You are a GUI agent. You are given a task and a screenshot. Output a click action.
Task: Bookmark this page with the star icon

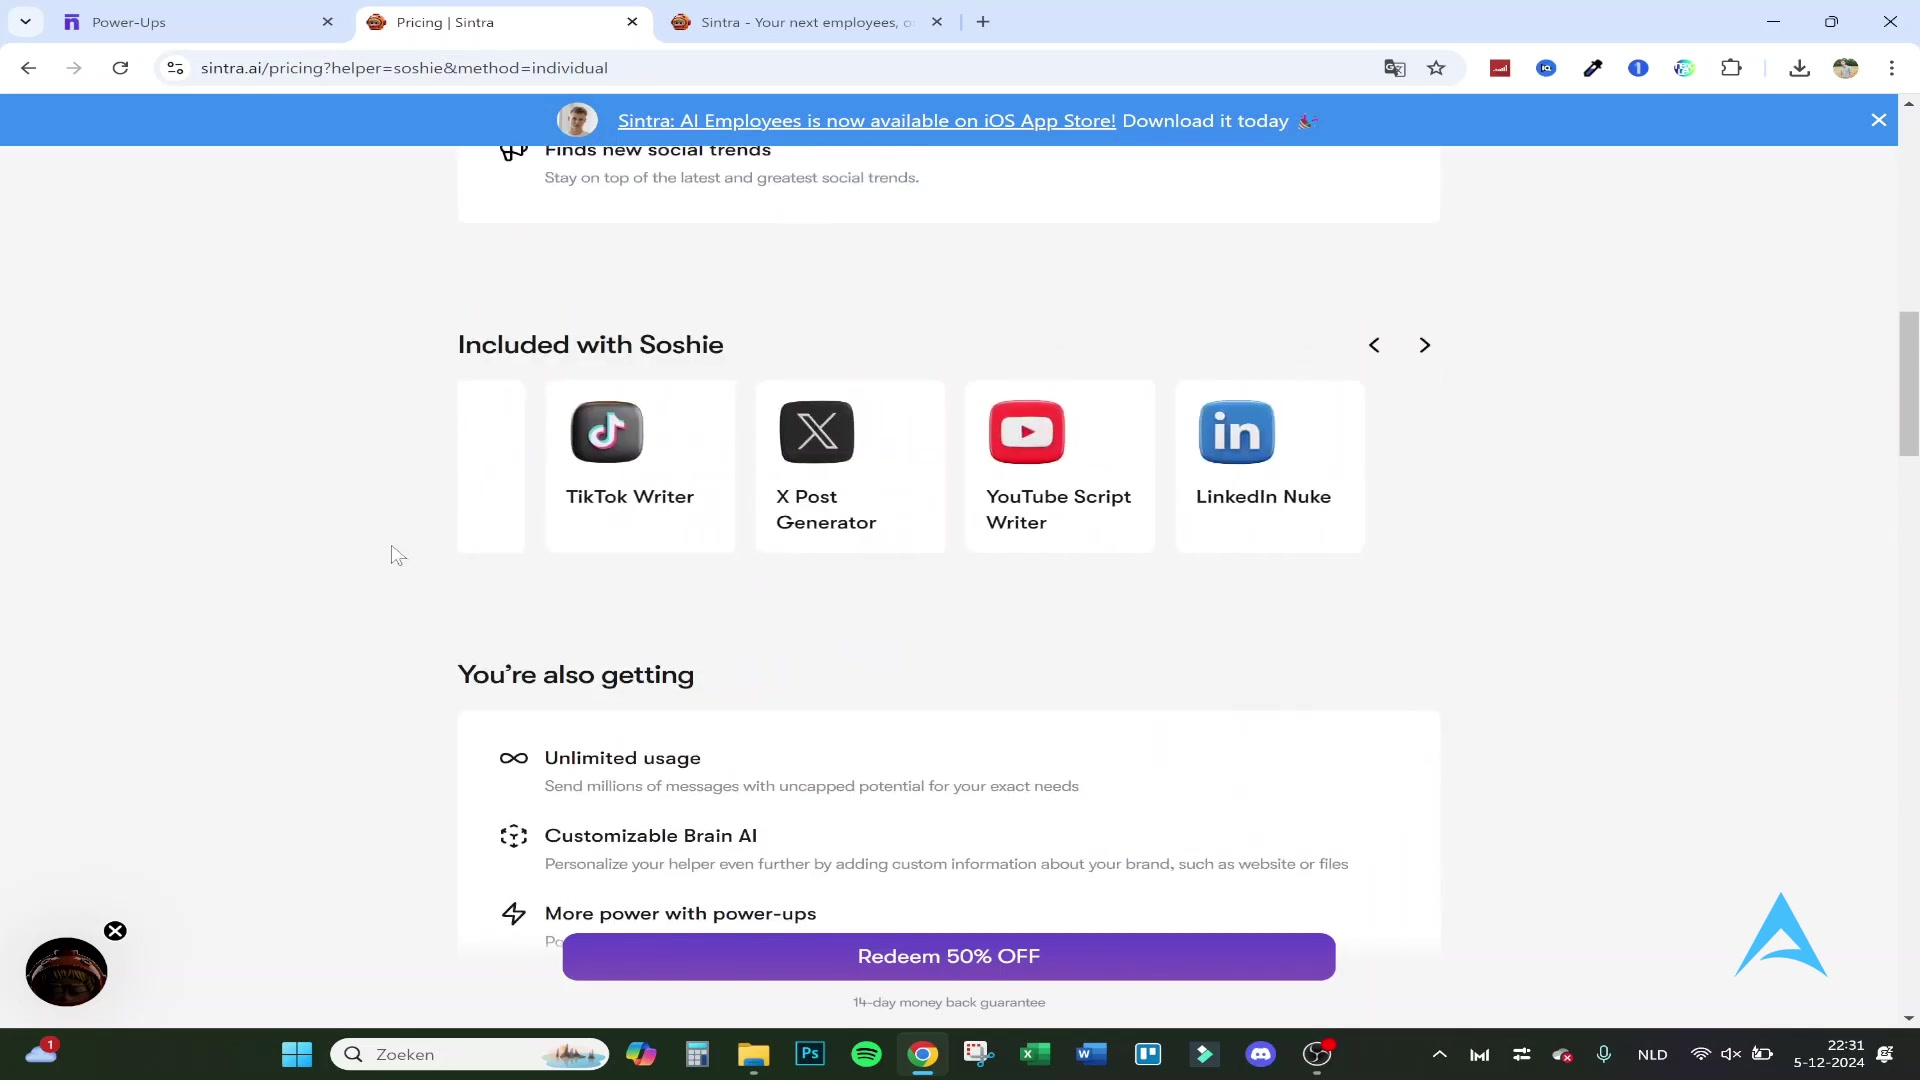[1437, 68]
